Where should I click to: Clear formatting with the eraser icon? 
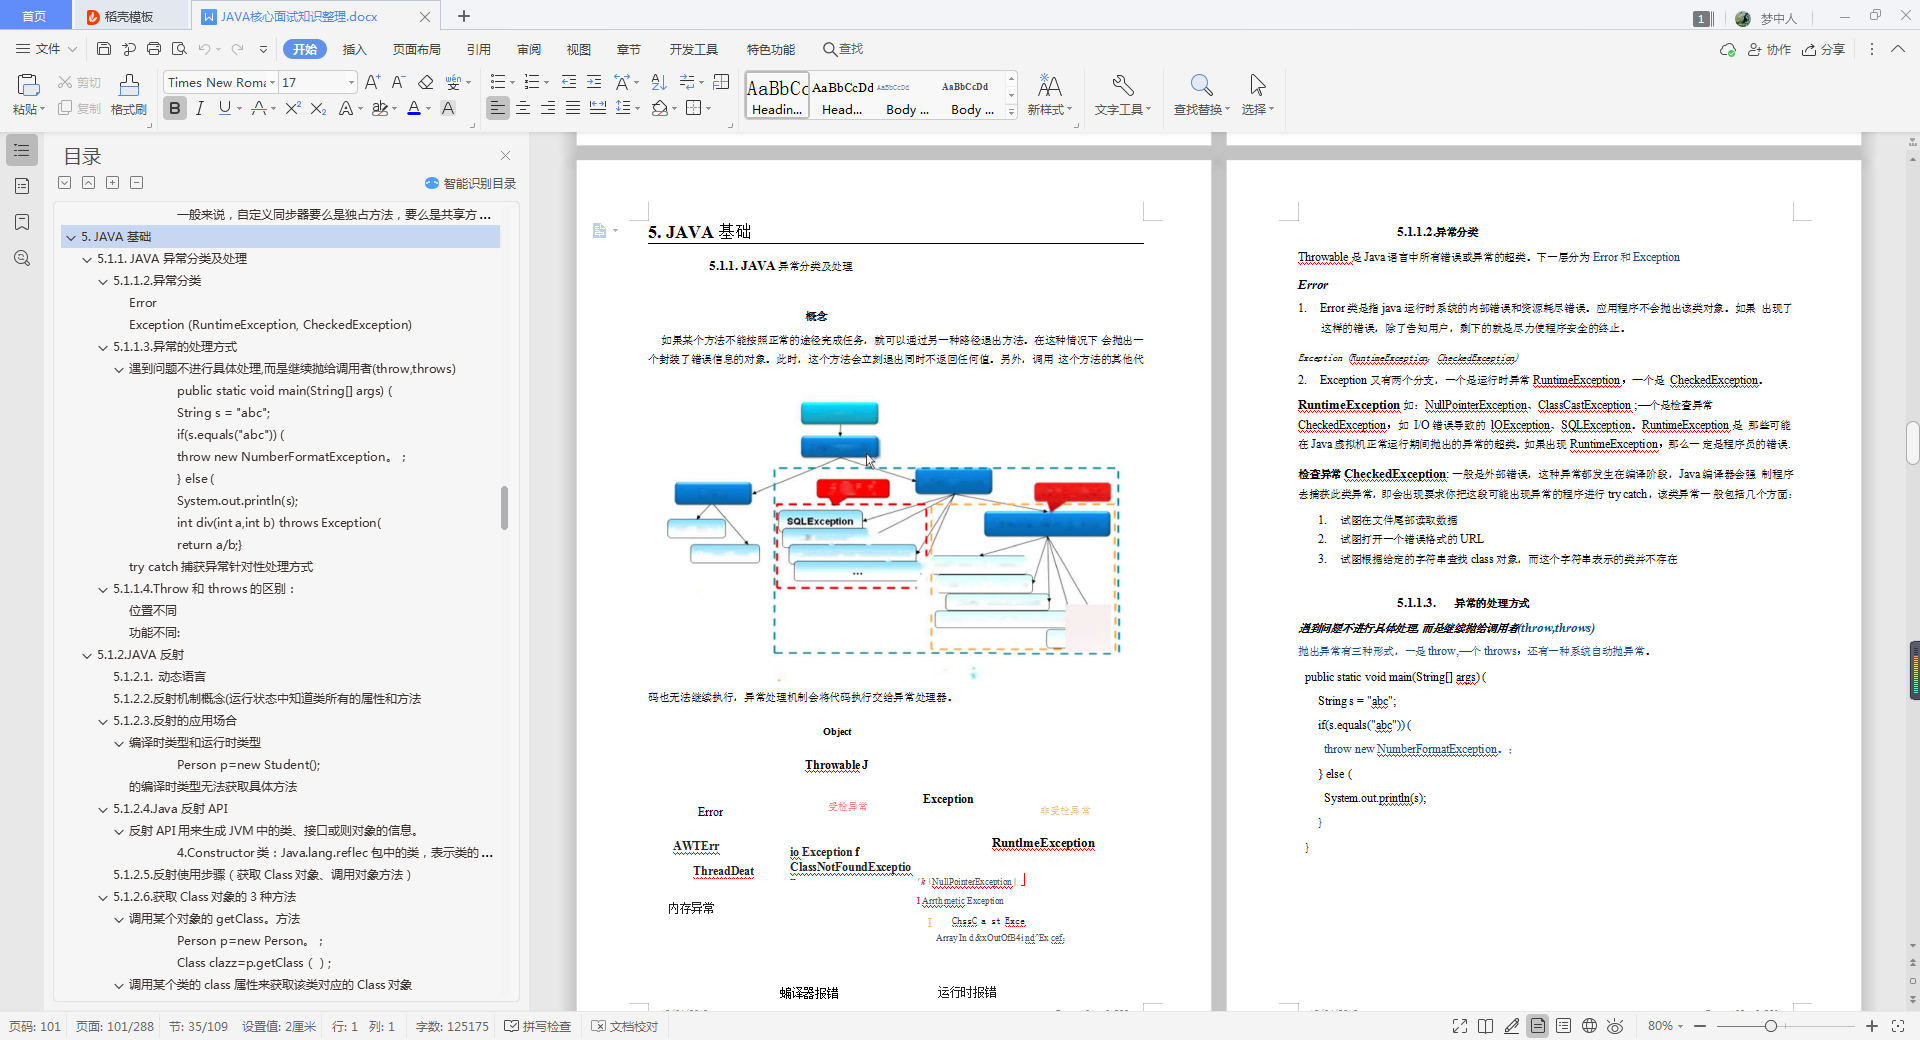pyautogui.click(x=426, y=82)
